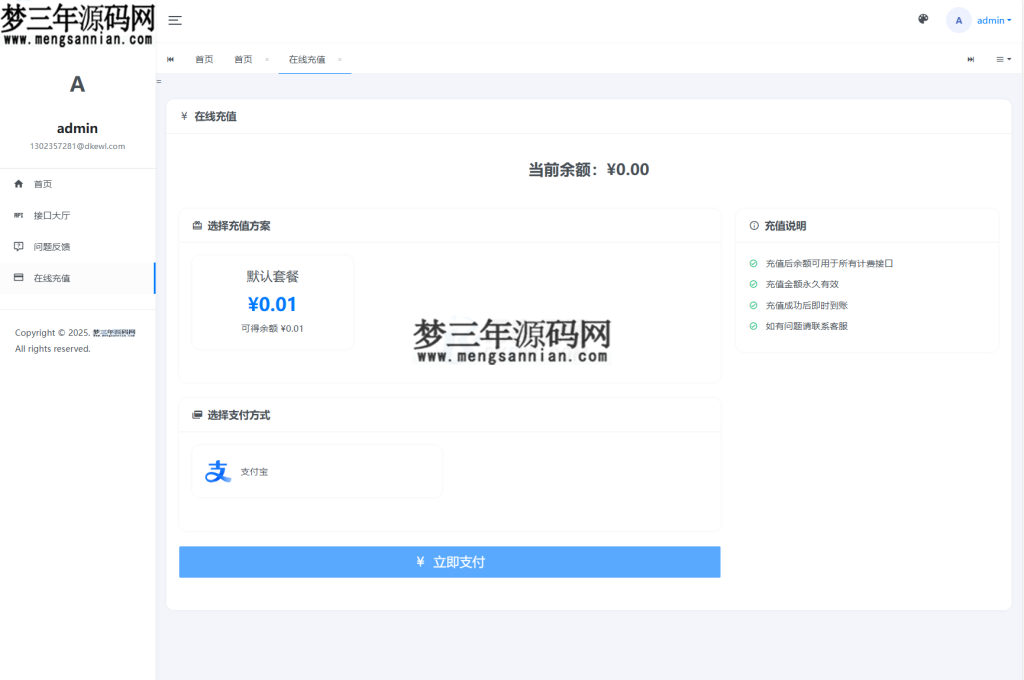This screenshot has width=1024, height=680.
Task: Click the admin username in the sidebar
Action: [77, 128]
